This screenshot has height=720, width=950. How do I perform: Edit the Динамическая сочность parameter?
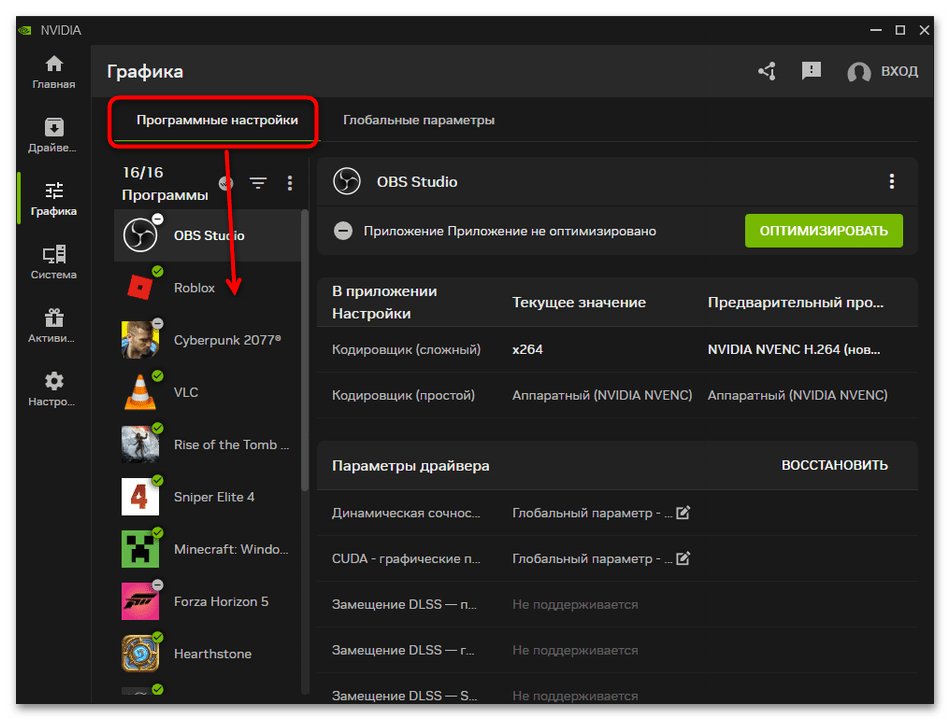click(x=683, y=513)
